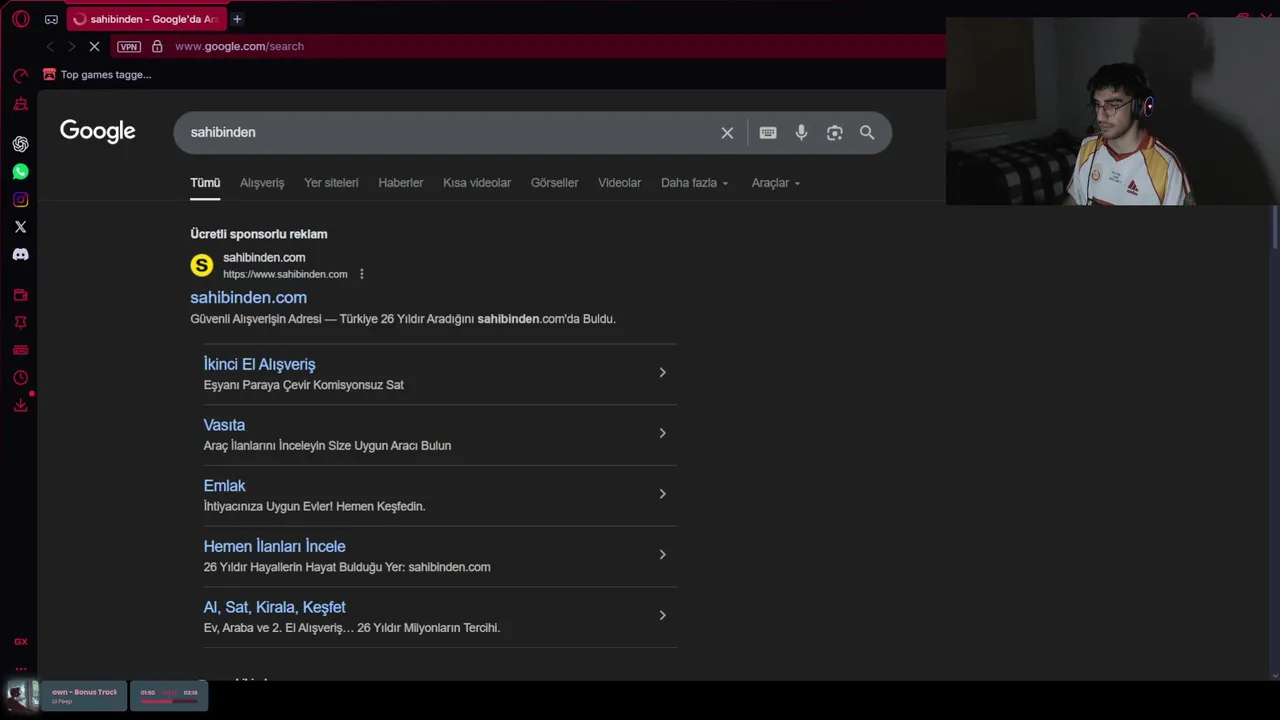The width and height of the screenshot is (1280, 720).
Task: Open the History clock sidebar icon
Action: click(20, 378)
